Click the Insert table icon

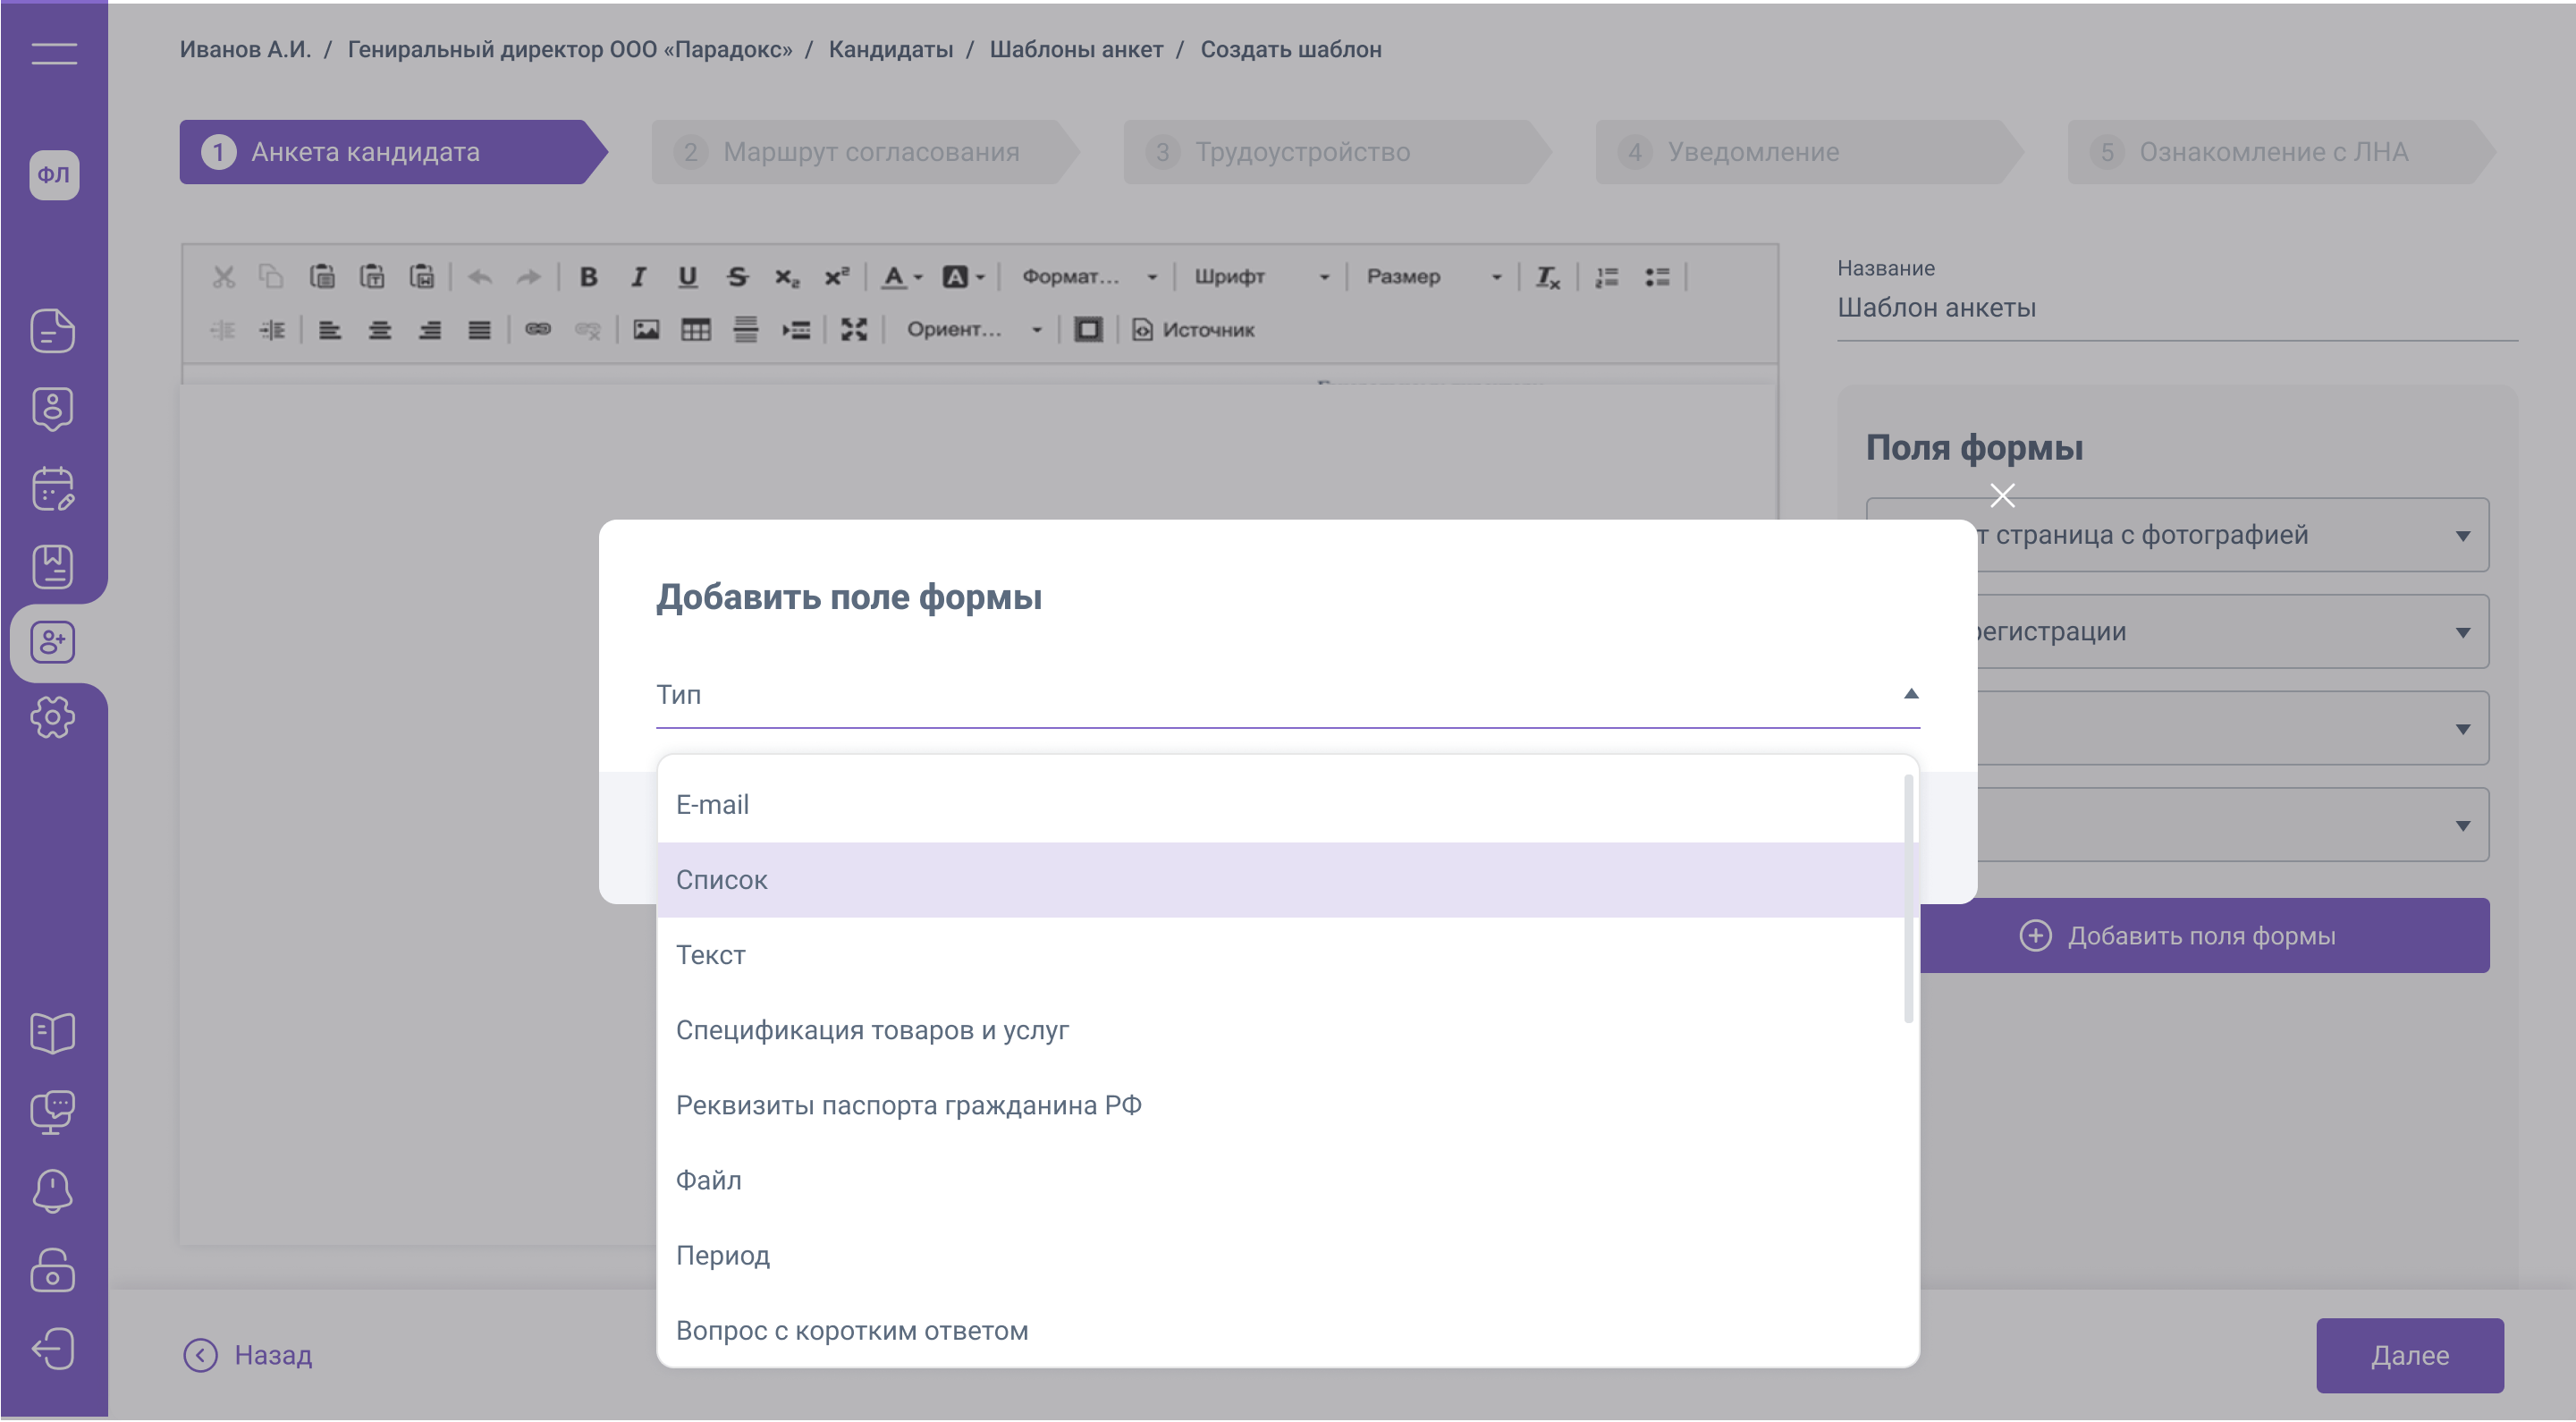point(696,330)
